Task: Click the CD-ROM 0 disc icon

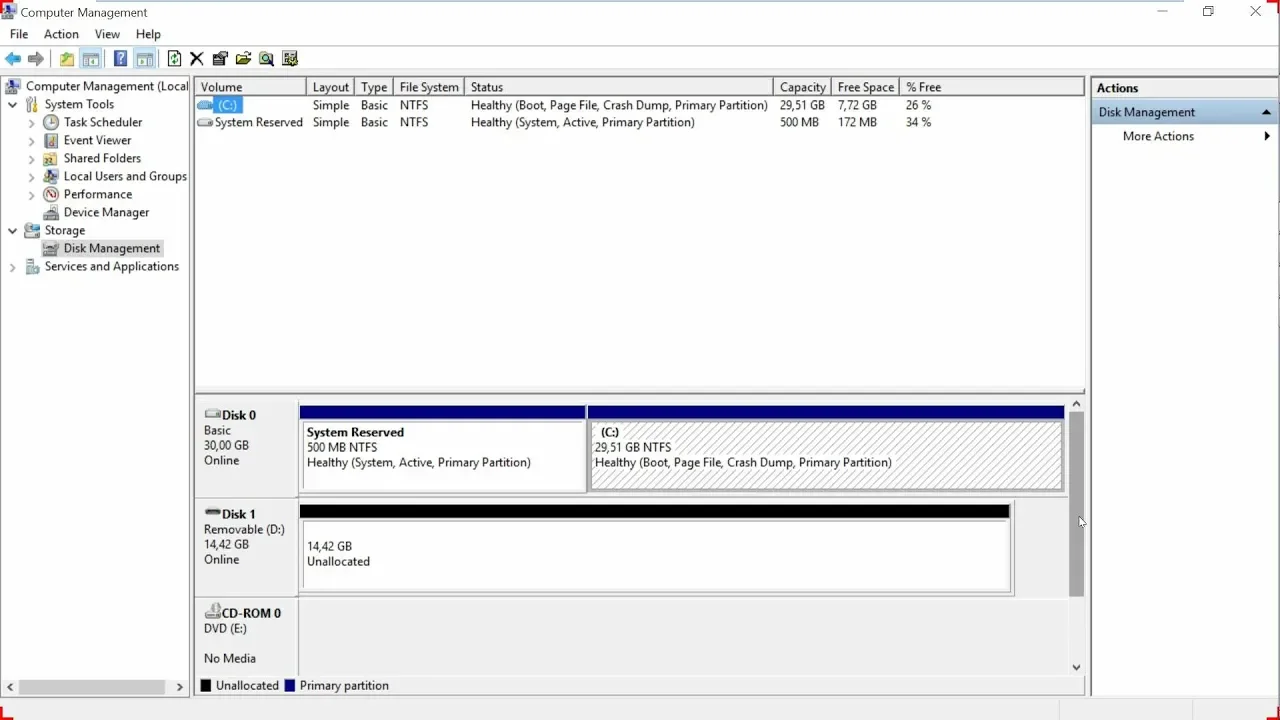Action: (212, 612)
